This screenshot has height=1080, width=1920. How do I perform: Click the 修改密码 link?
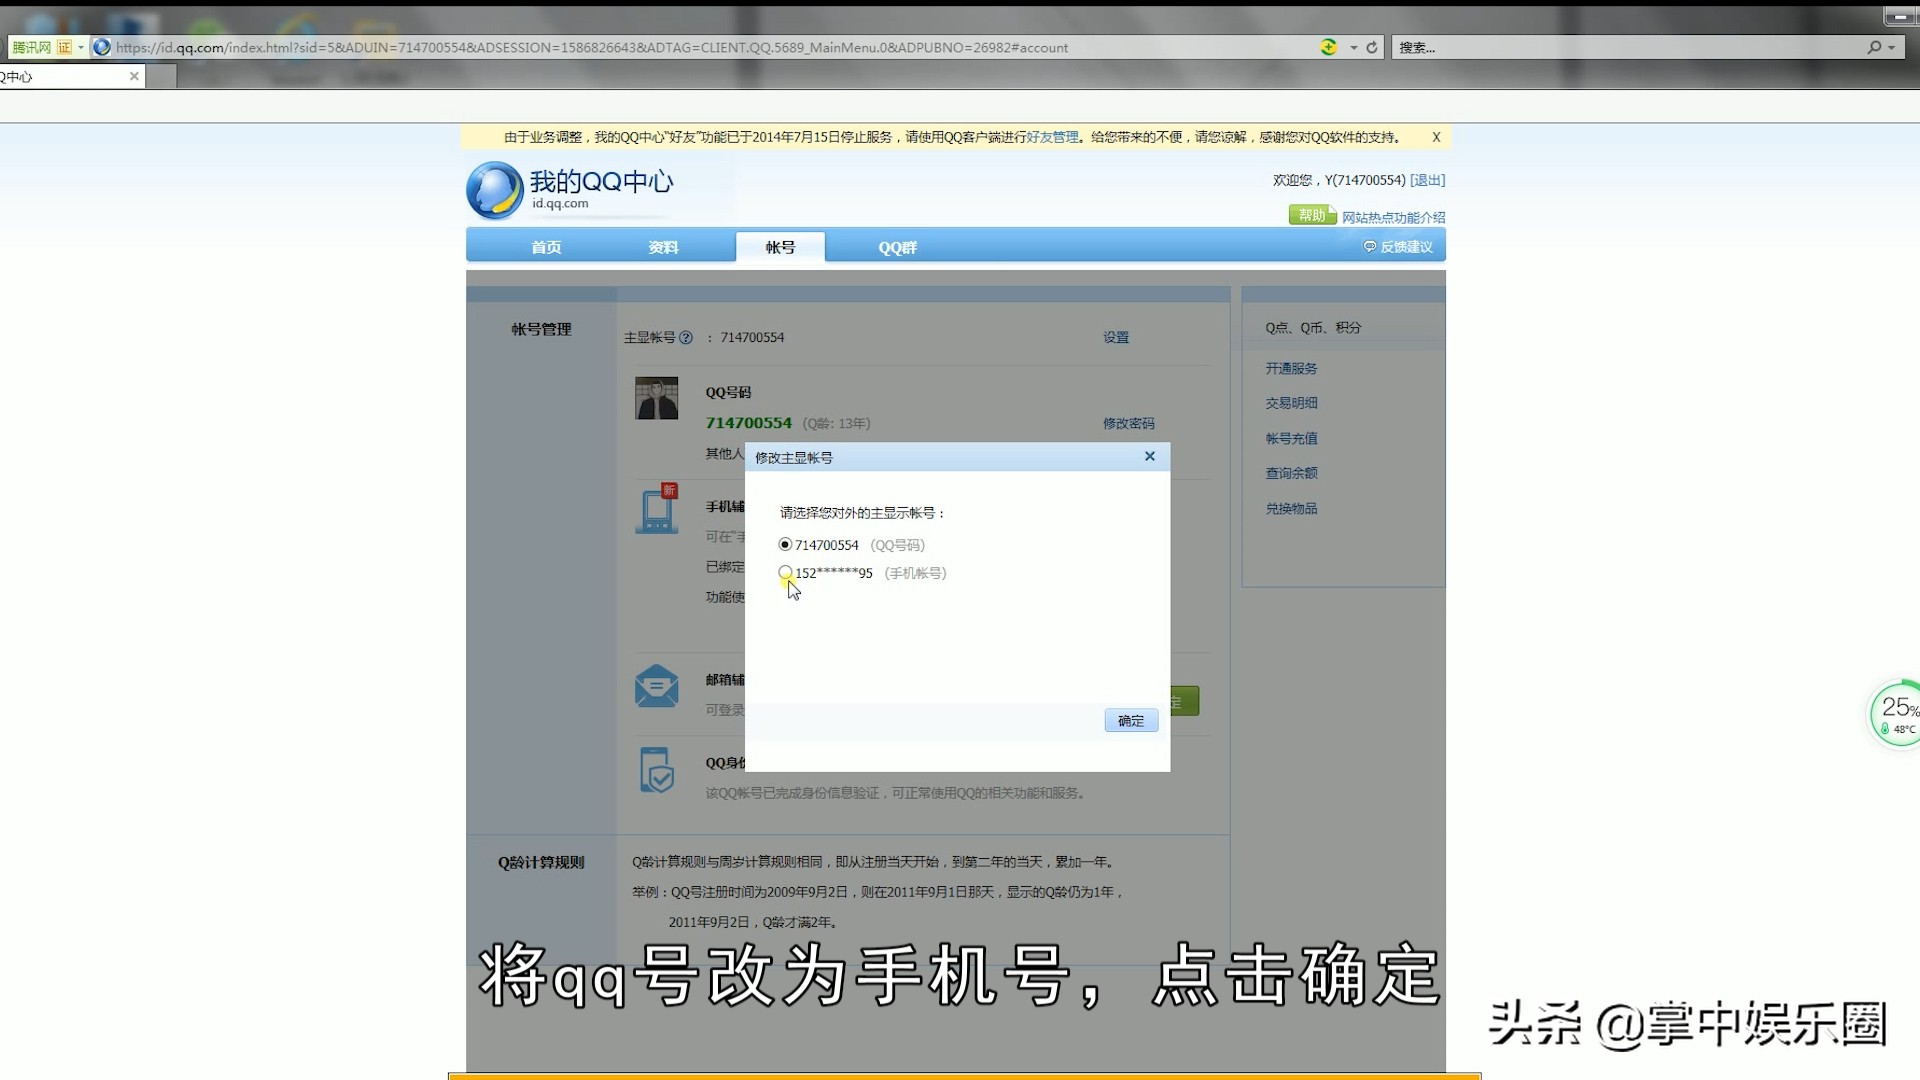(1129, 423)
